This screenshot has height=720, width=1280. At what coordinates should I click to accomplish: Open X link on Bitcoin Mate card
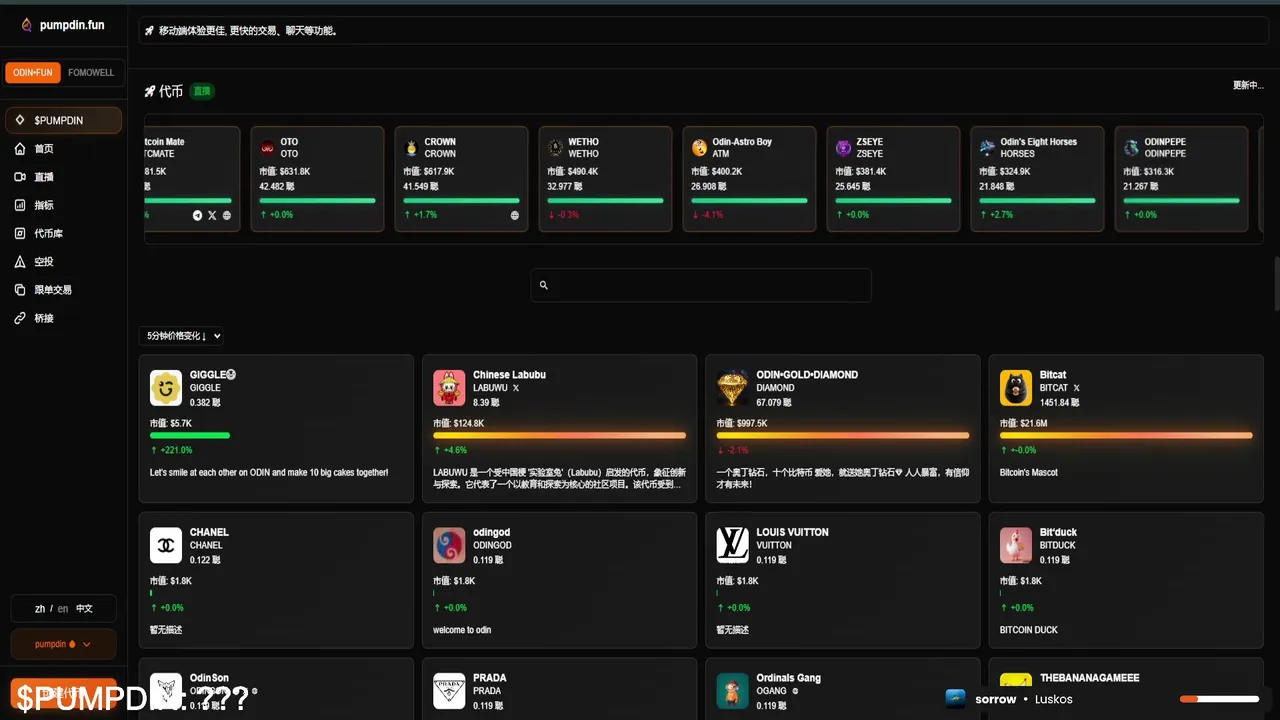tap(212, 215)
